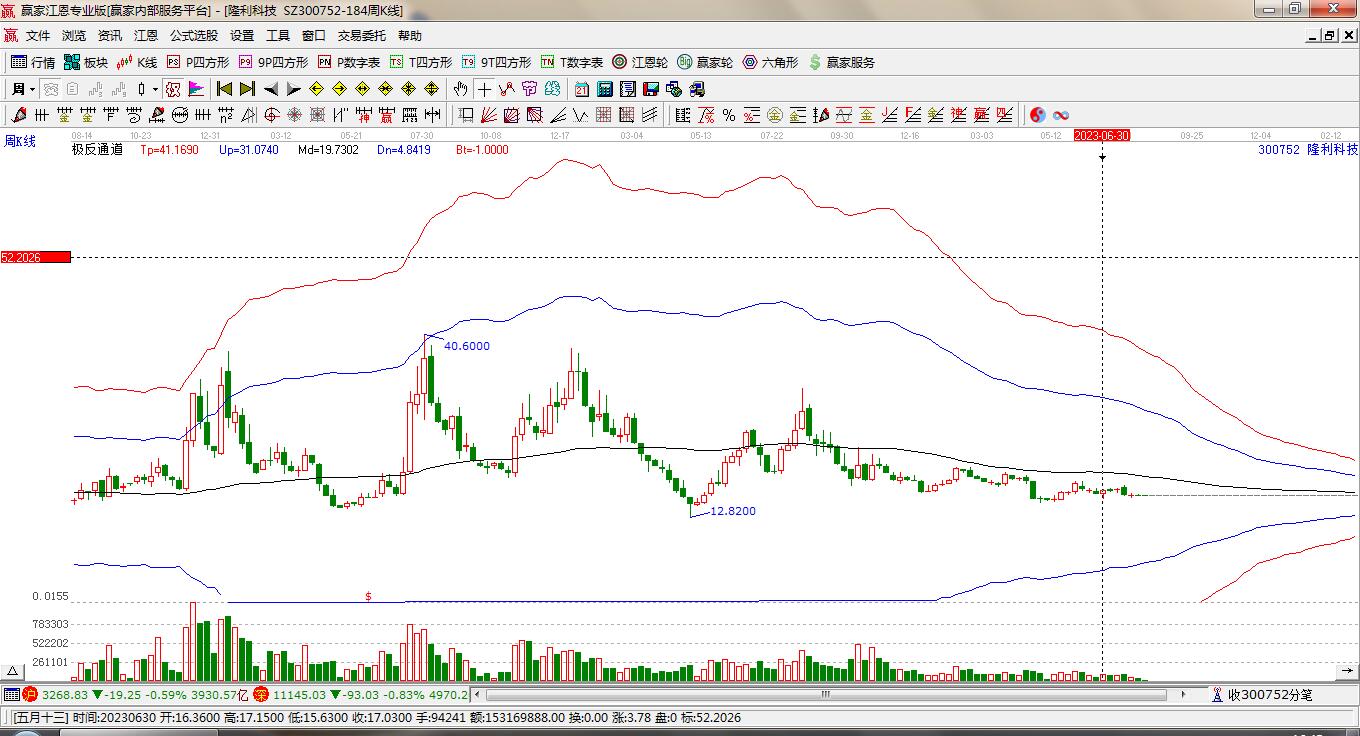Select the hand pan tool
Viewport: 1360px width, 736px height.
(460, 89)
